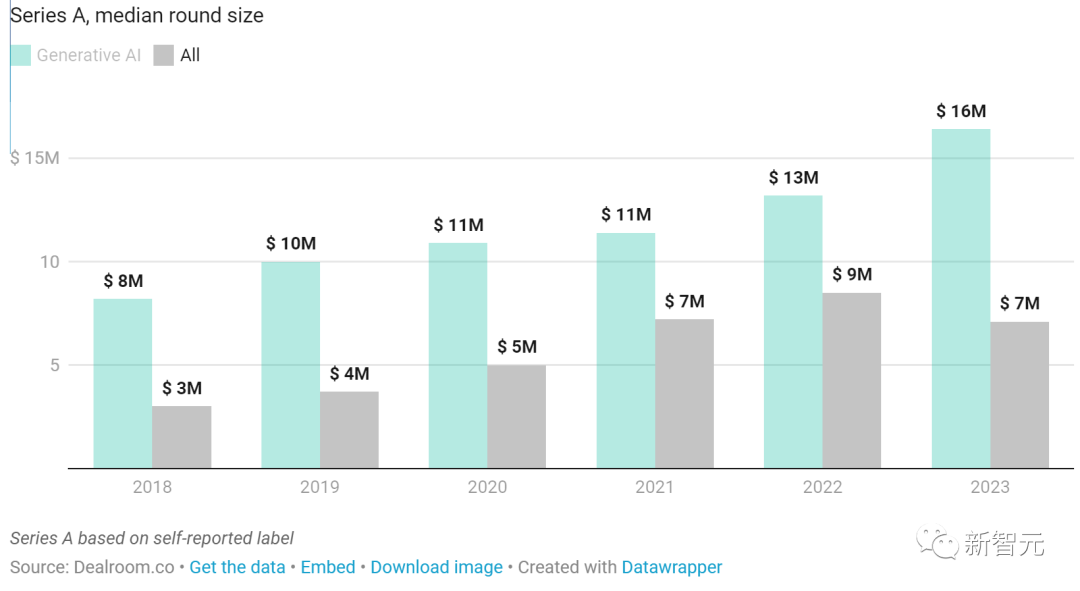Click the $ 16M value label
This screenshot has height=591, width=1080.
pyautogui.click(x=961, y=111)
